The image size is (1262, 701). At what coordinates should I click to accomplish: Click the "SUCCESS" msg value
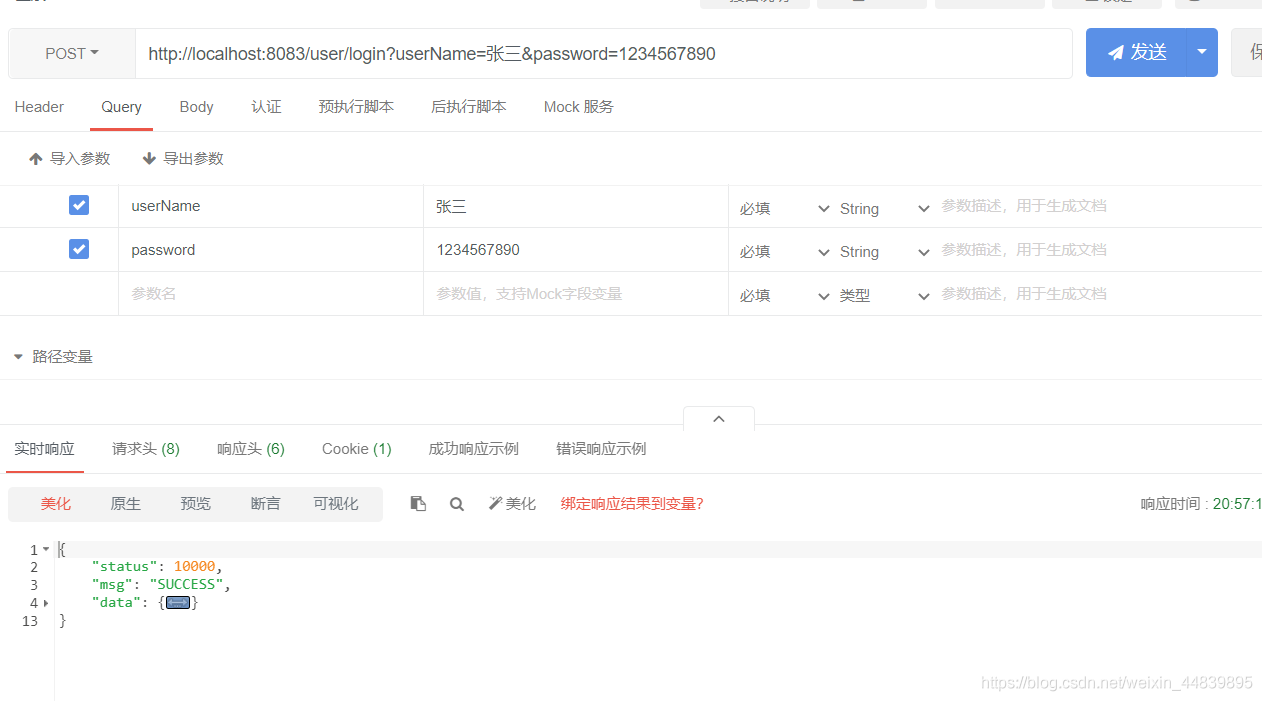click(187, 585)
